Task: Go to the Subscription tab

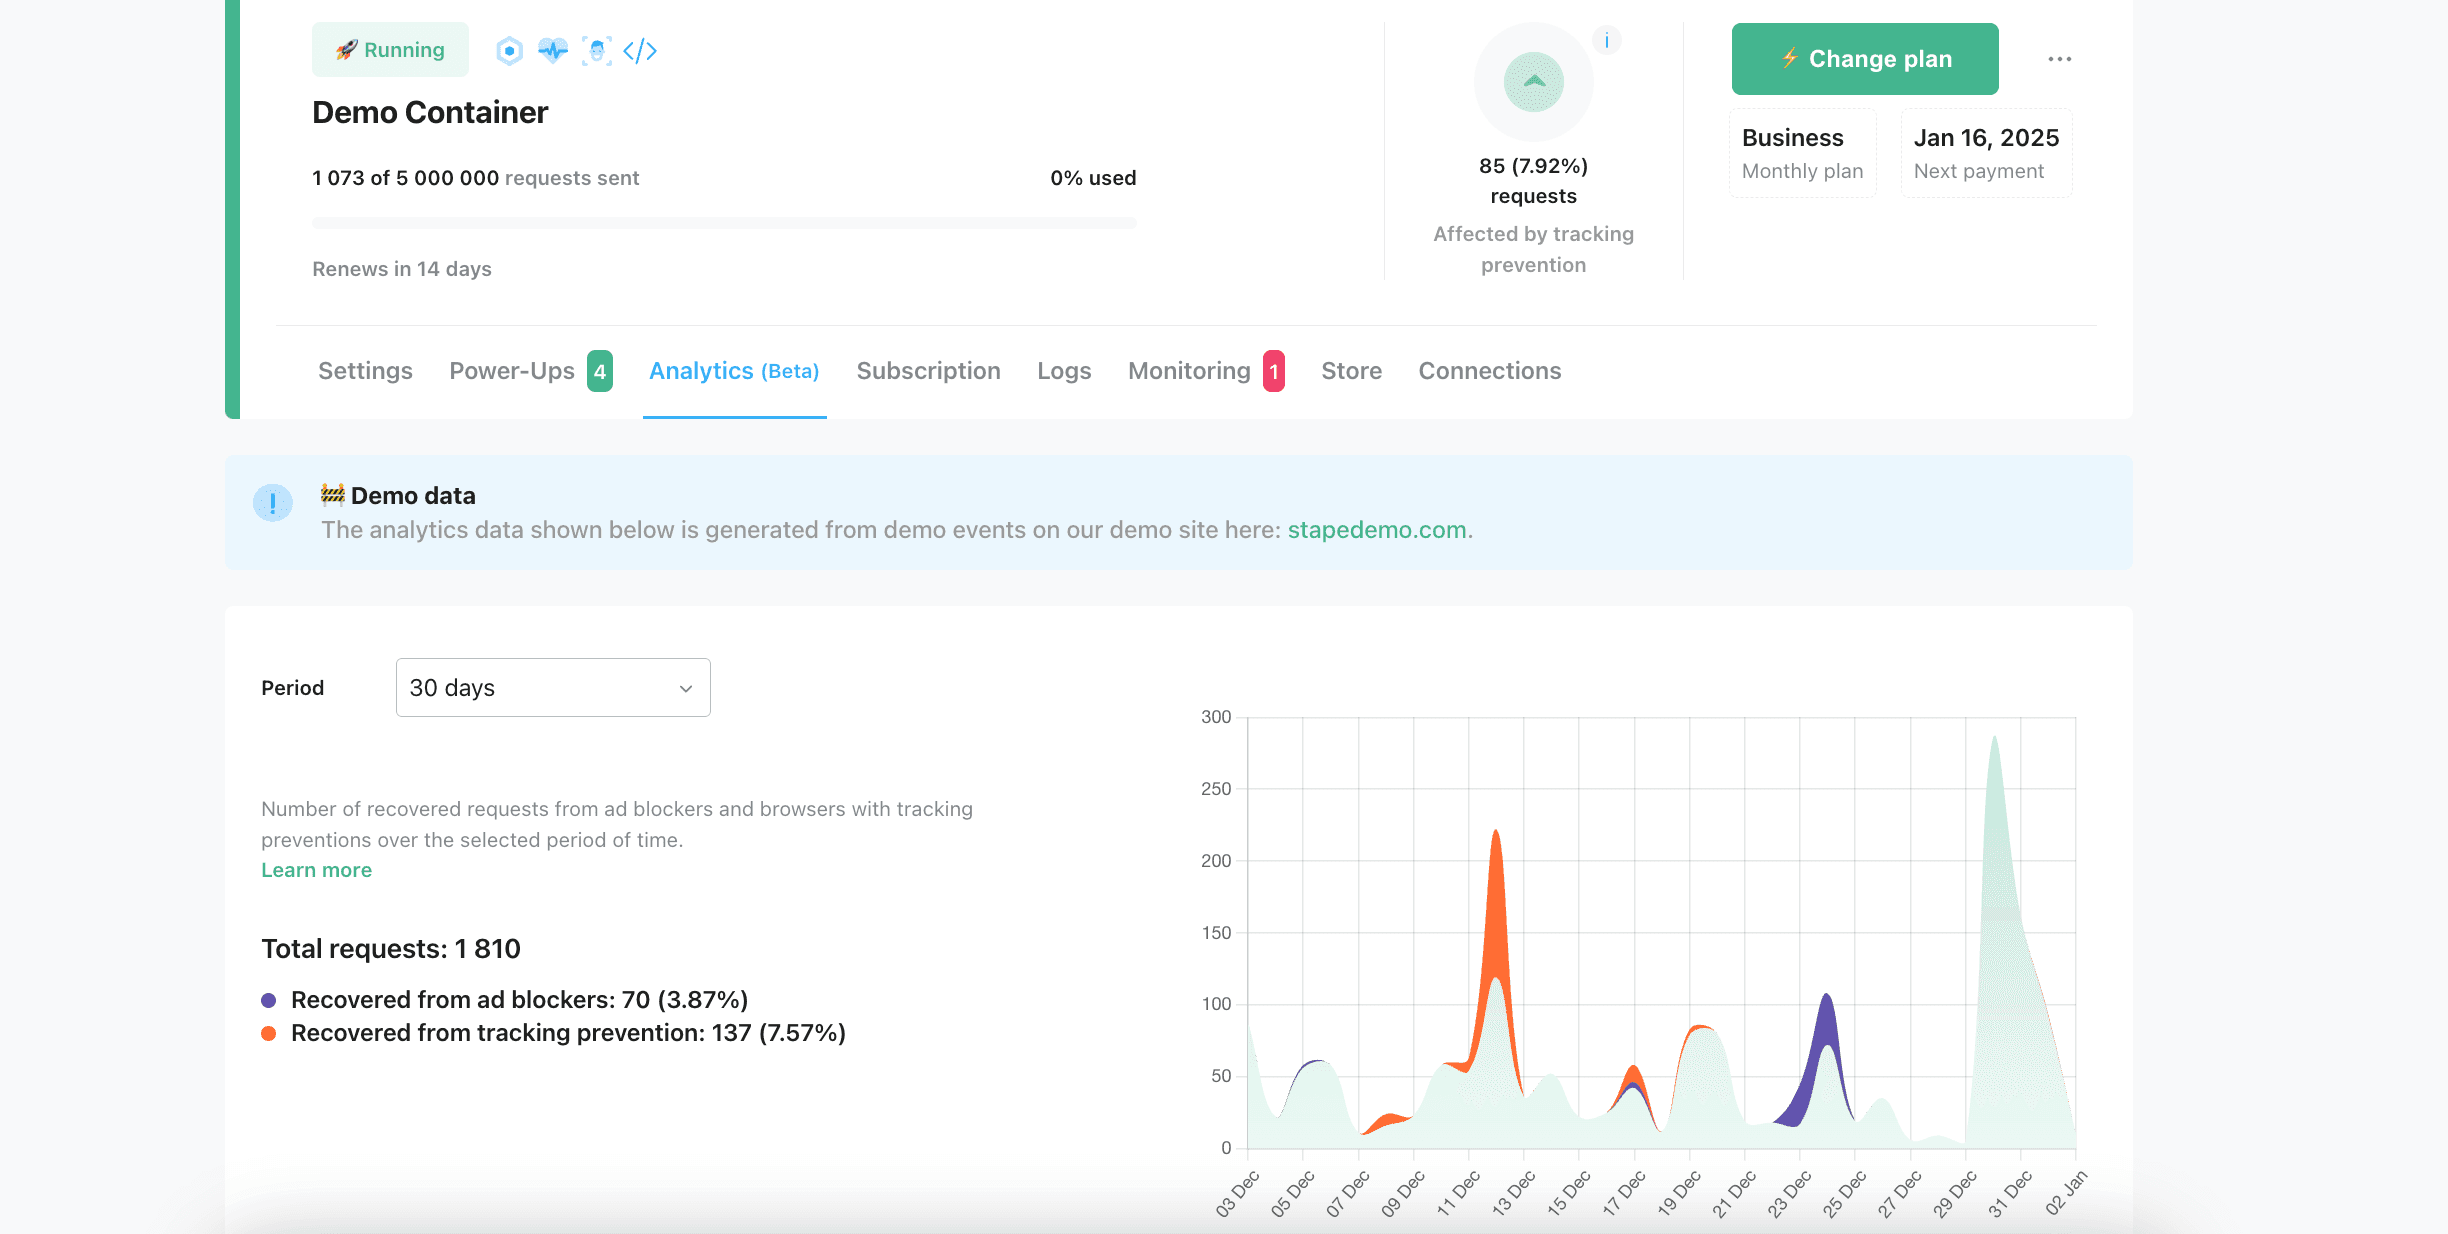Action: click(x=928, y=371)
